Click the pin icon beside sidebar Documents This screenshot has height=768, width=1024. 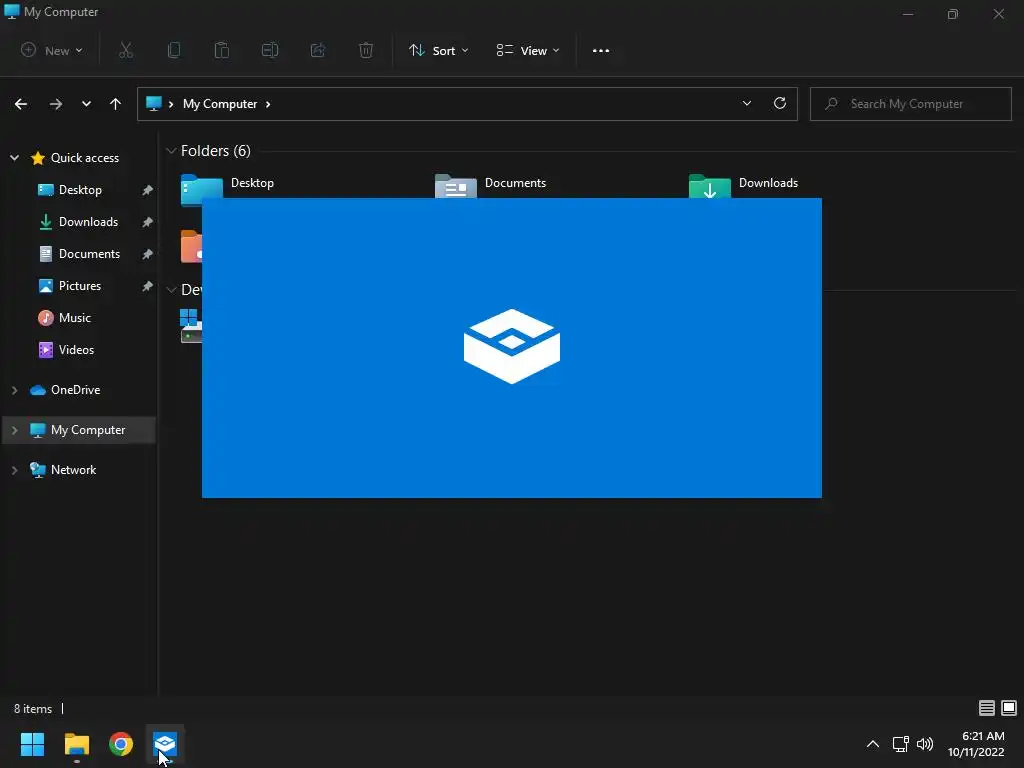pos(148,254)
